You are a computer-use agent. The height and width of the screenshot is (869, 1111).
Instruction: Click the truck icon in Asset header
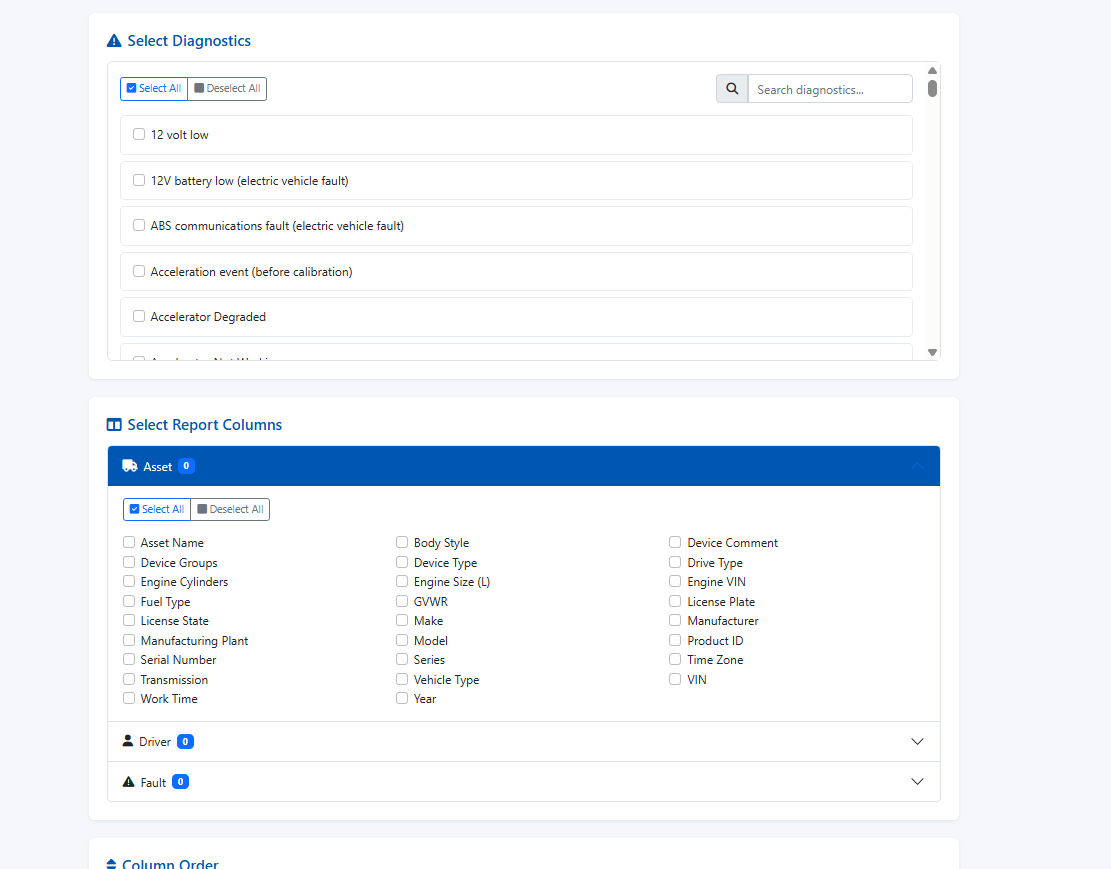click(x=130, y=466)
